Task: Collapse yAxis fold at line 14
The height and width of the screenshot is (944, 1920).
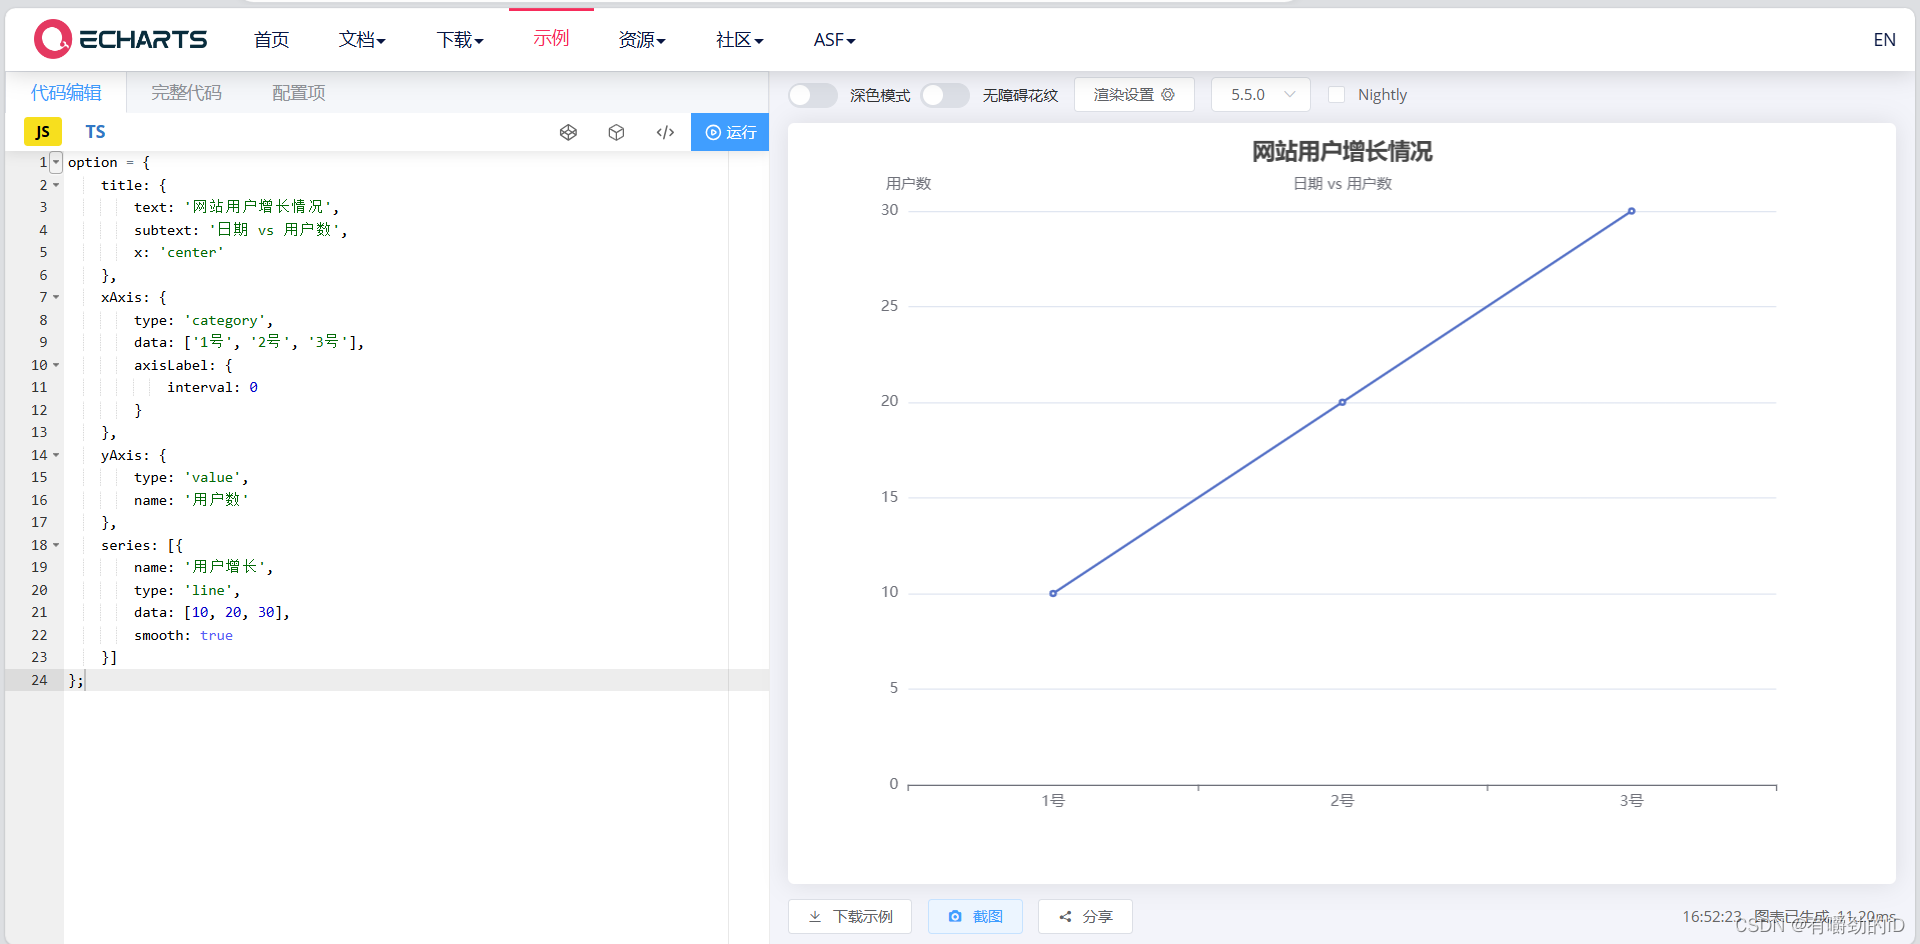Action: pos(56,455)
